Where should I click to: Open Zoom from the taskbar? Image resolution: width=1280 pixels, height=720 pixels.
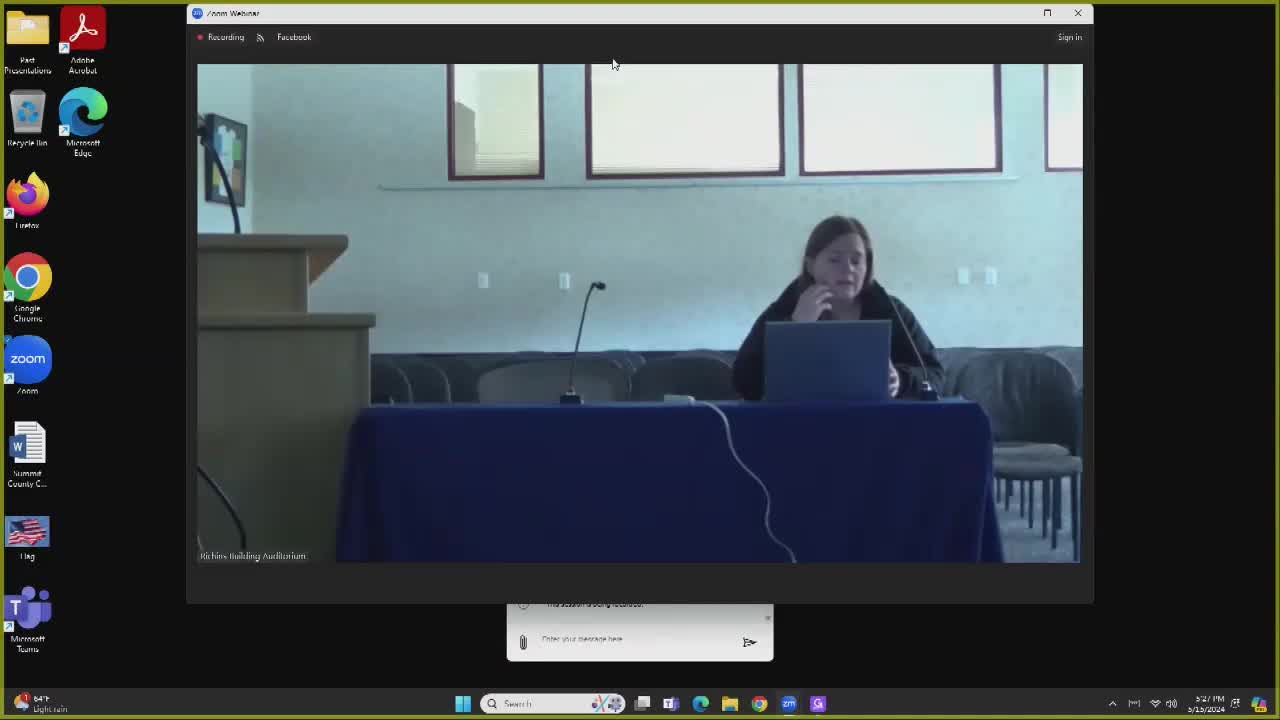(x=788, y=704)
